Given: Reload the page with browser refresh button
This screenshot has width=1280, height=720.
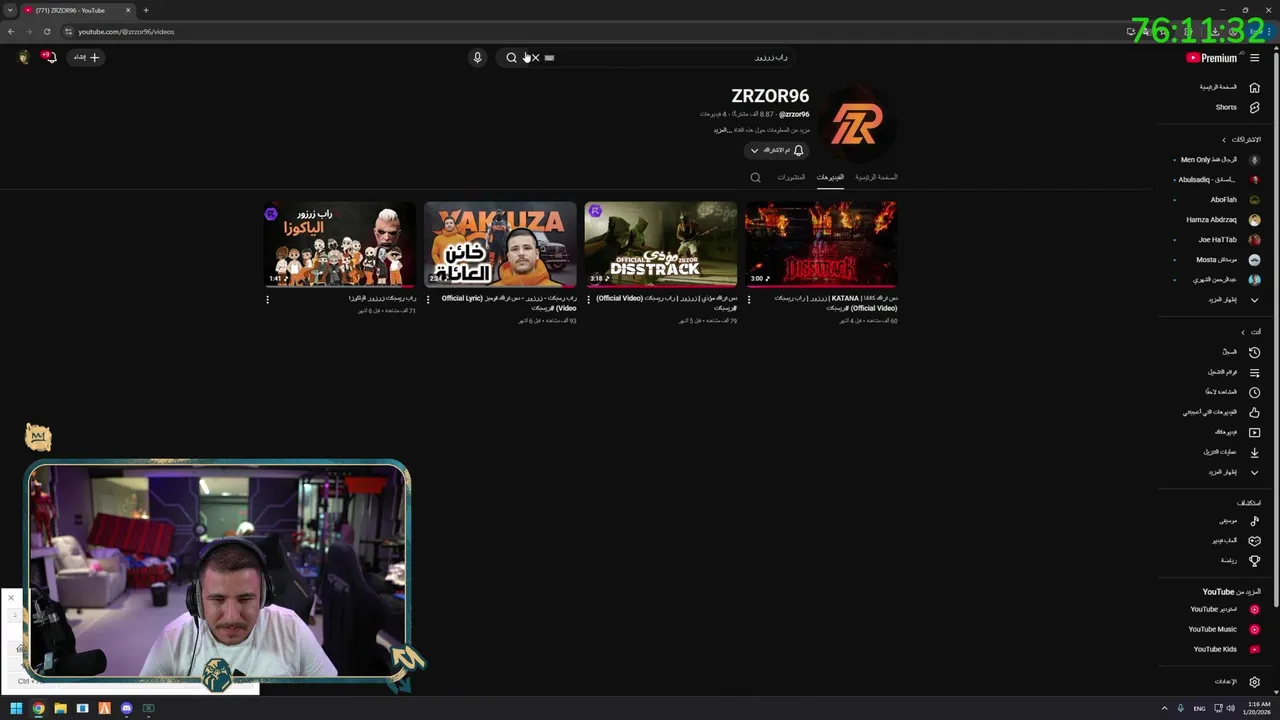Looking at the screenshot, I should tap(47, 31).
